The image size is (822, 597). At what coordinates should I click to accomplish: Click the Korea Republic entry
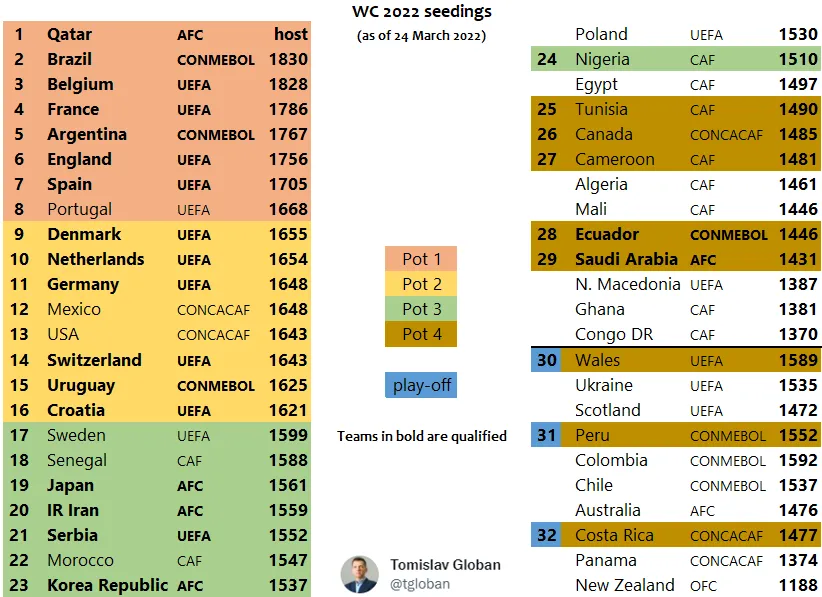coord(107,585)
